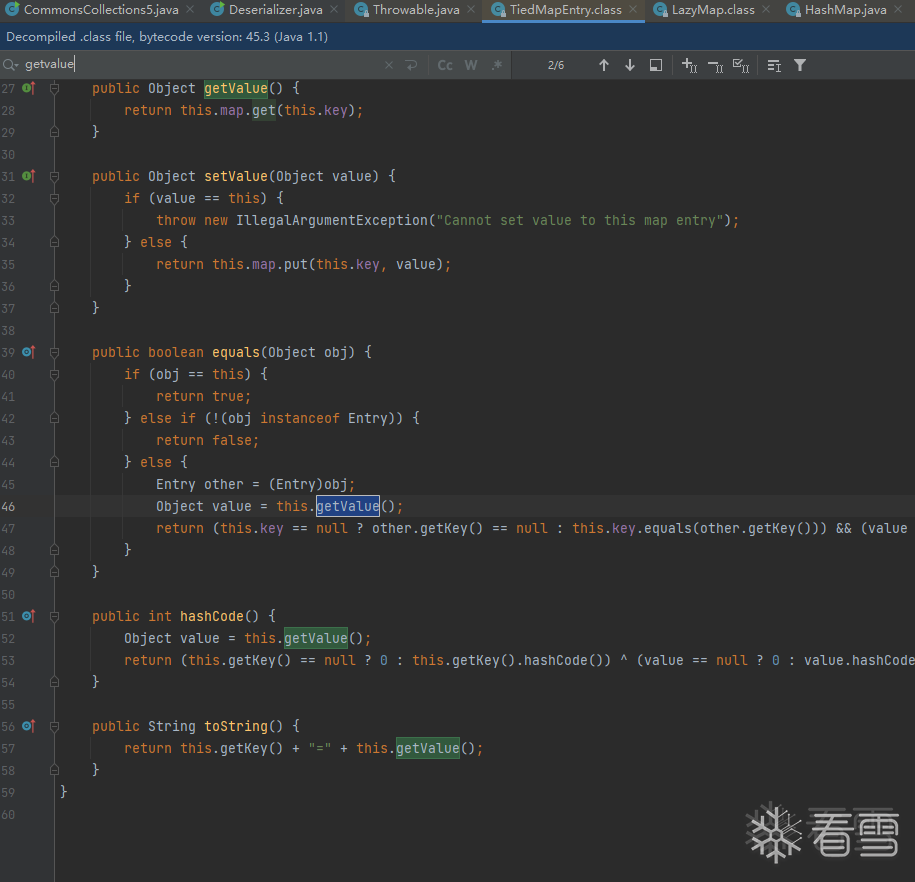Screen dimensions: 915x882
Task: Click the decompiled class file banner
Action: click(x=458, y=37)
